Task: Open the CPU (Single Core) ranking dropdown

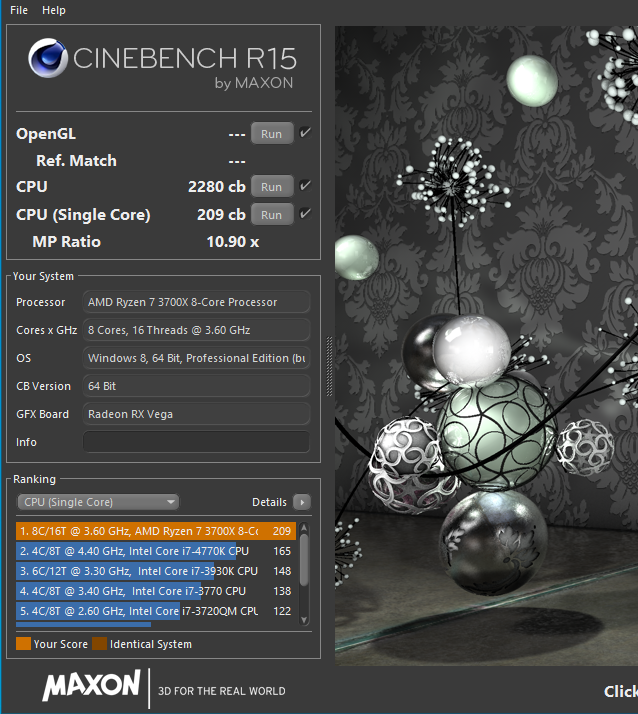Action: [98, 502]
